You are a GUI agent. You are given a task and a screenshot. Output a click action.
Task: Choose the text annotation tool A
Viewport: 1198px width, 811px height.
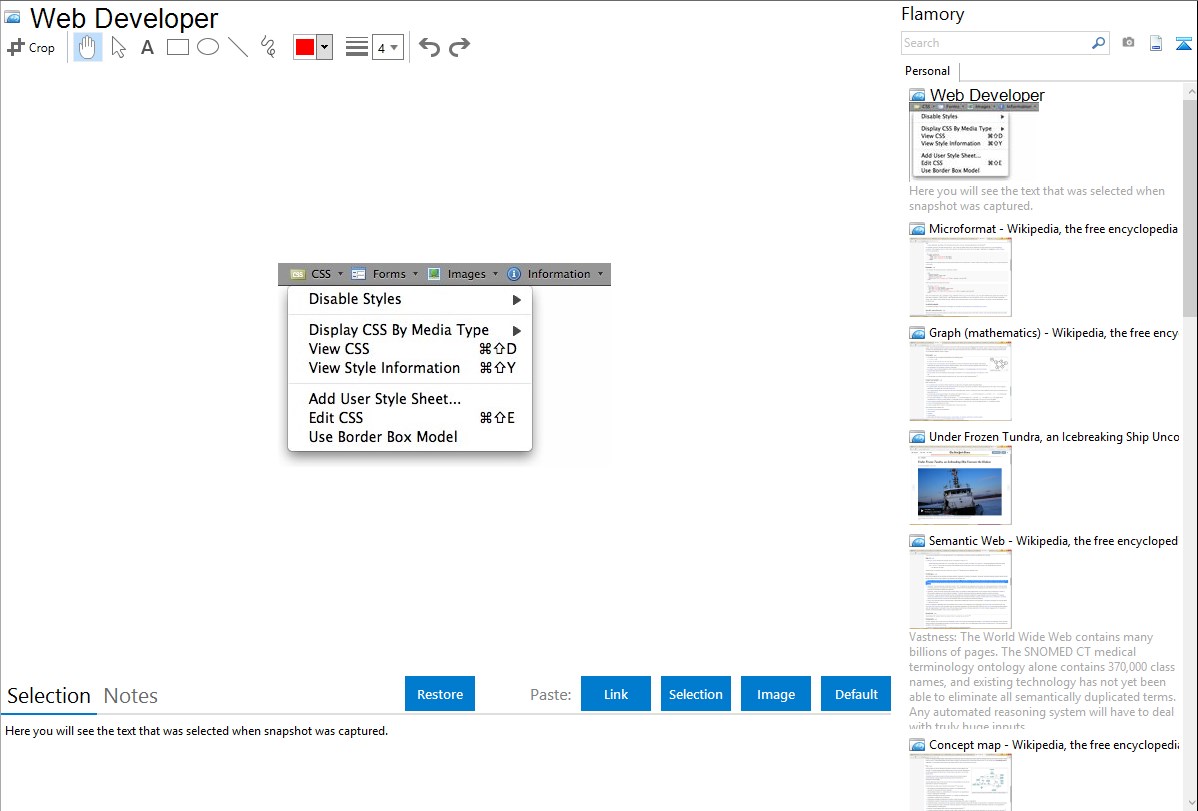(x=147, y=47)
